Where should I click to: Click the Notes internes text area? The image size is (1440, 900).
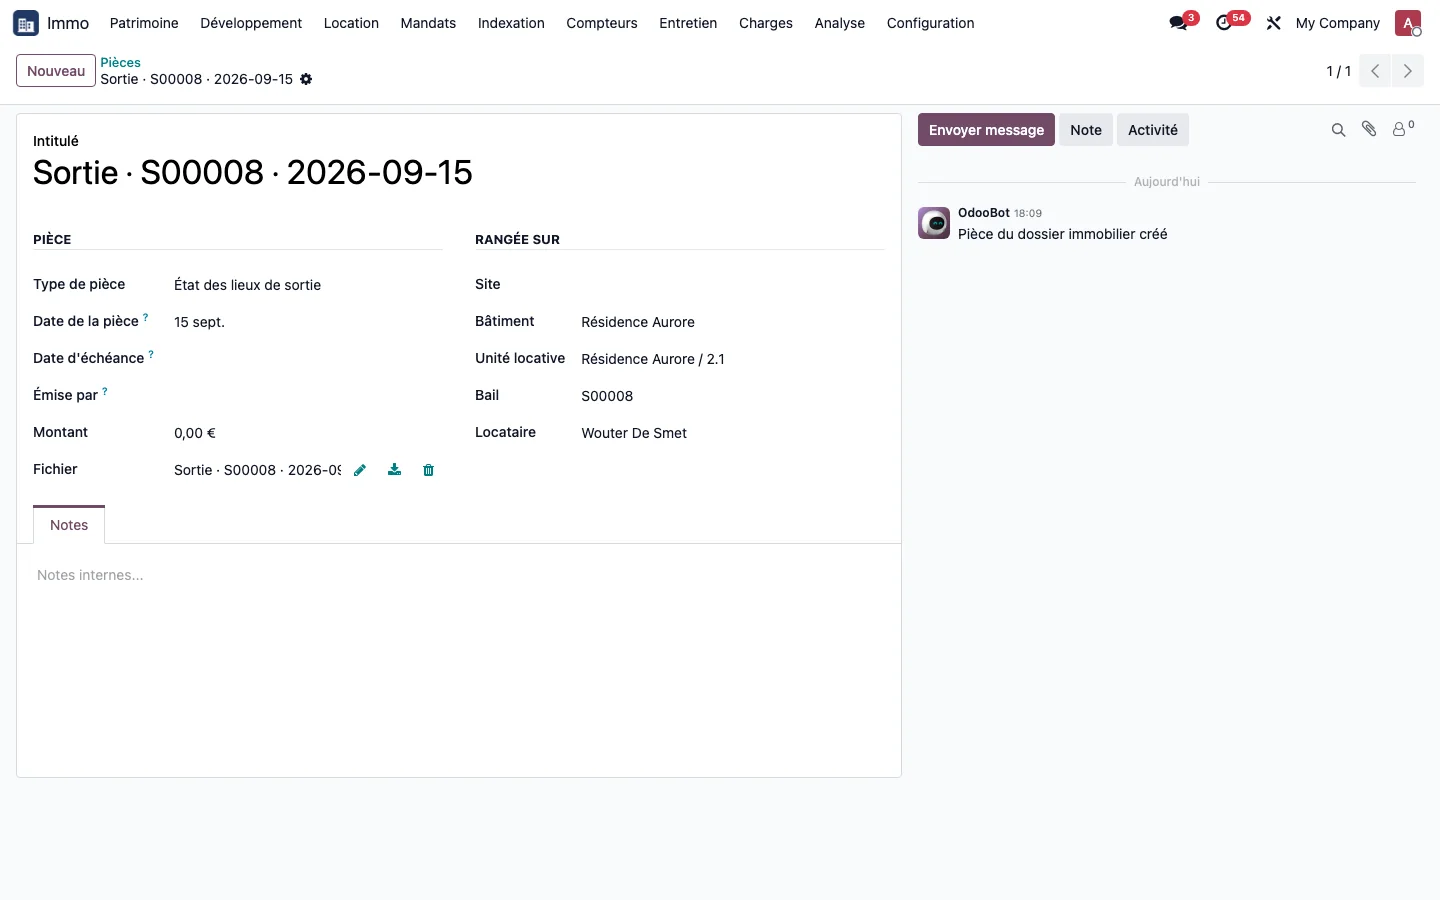coord(459,575)
